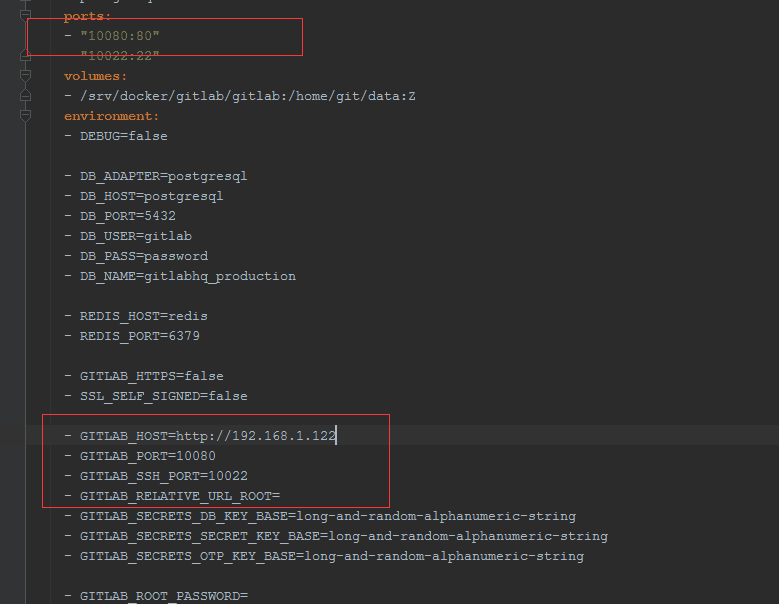Viewport: 779px width, 604px height.
Task: Collapse the environment section fold marker
Action: pos(25,116)
